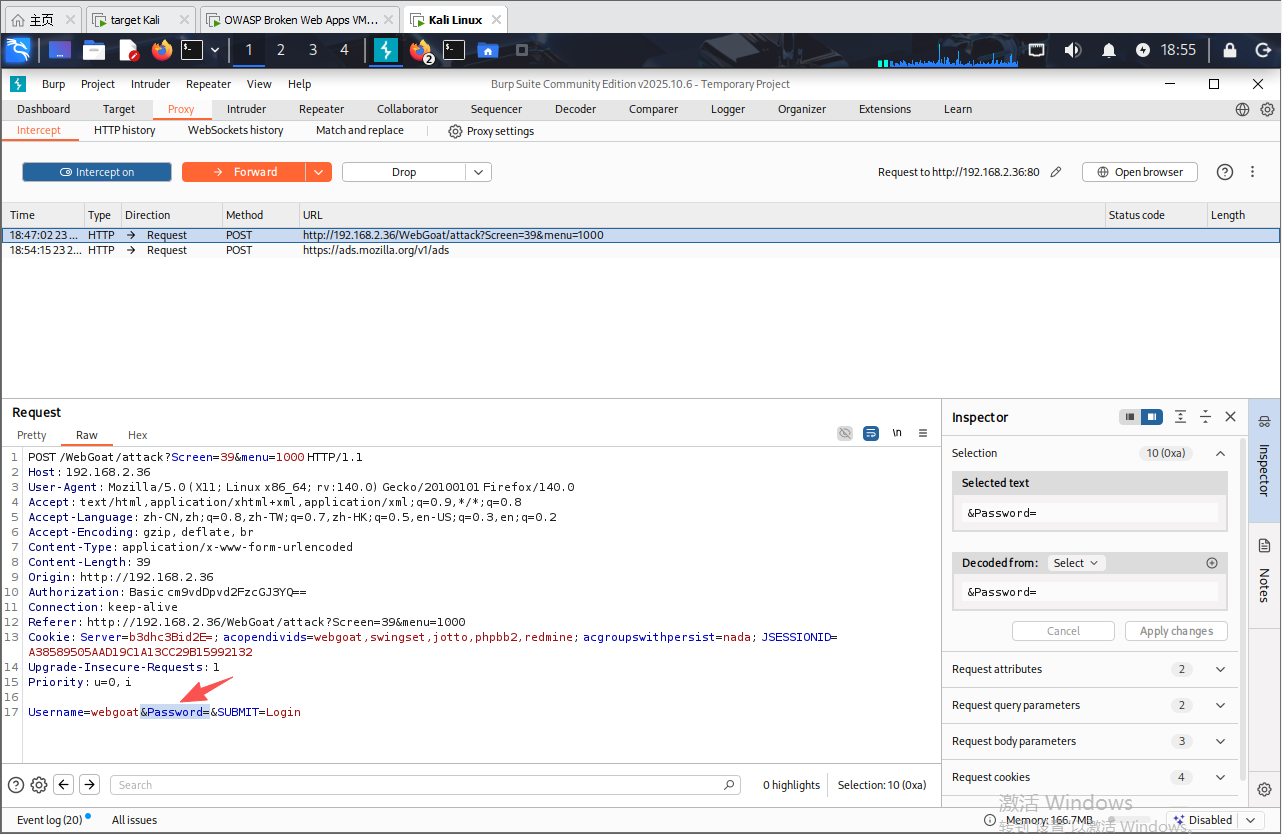Screen dimensions: 1282x834
Task: Open the intercept help question mark icon
Action: (x=1225, y=172)
